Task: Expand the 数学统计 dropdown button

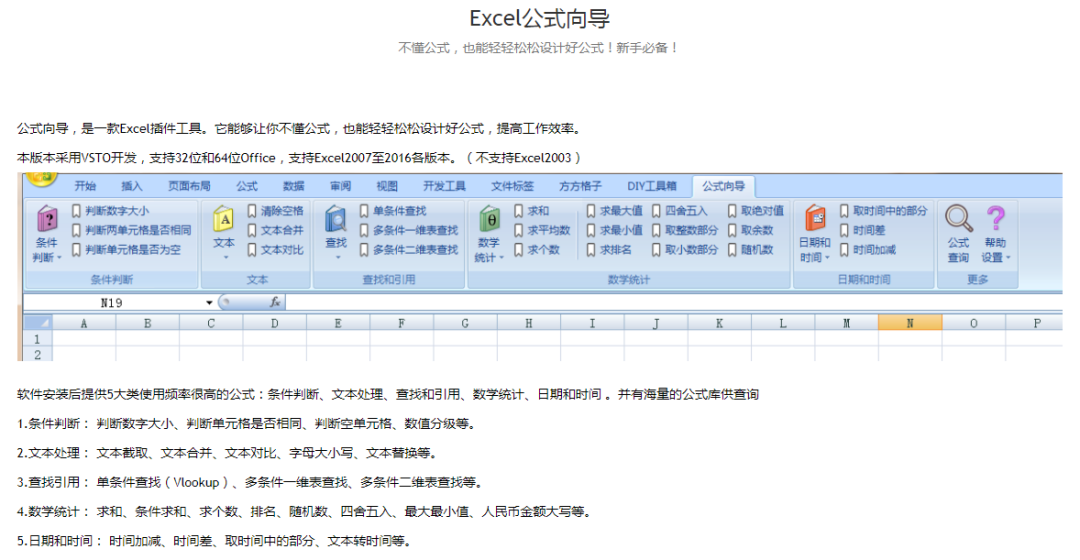Action: 489,234
